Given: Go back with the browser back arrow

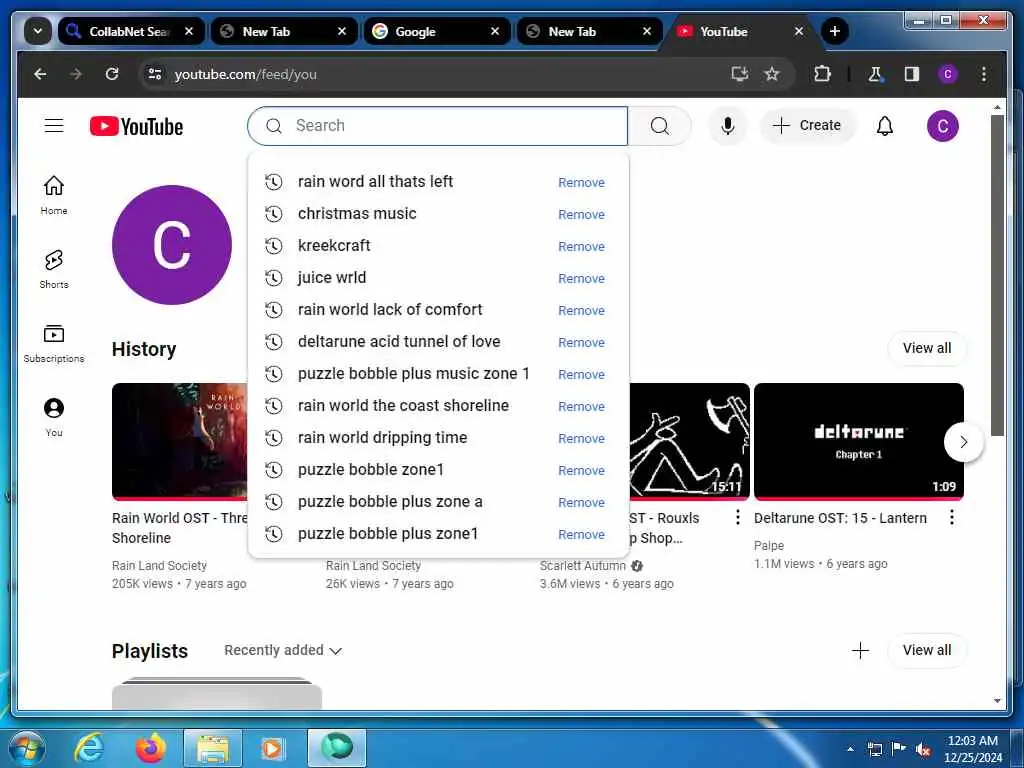Looking at the screenshot, I should [40, 74].
